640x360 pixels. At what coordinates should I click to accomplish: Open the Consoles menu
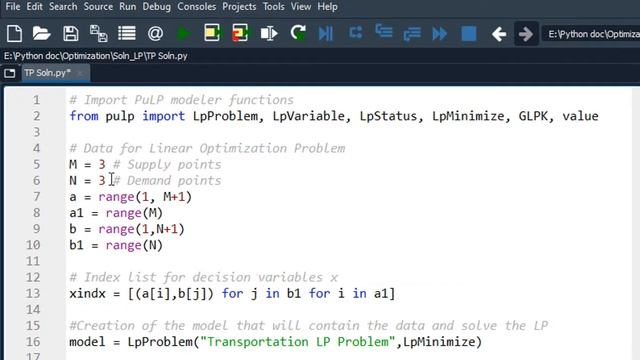[x=196, y=7]
